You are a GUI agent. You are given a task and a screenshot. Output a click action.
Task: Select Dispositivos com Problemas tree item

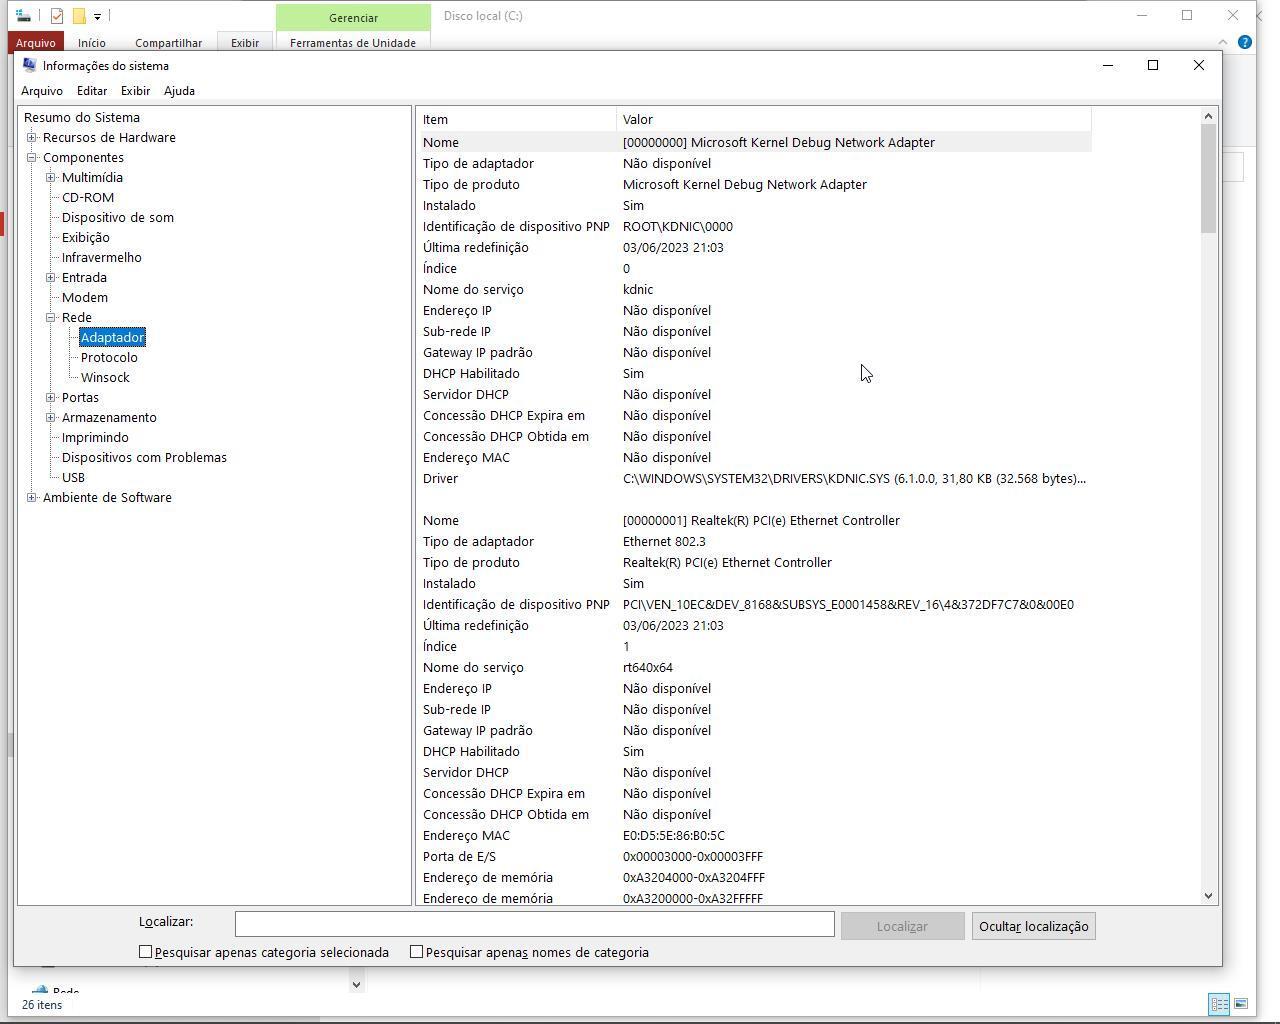[144, 457]
